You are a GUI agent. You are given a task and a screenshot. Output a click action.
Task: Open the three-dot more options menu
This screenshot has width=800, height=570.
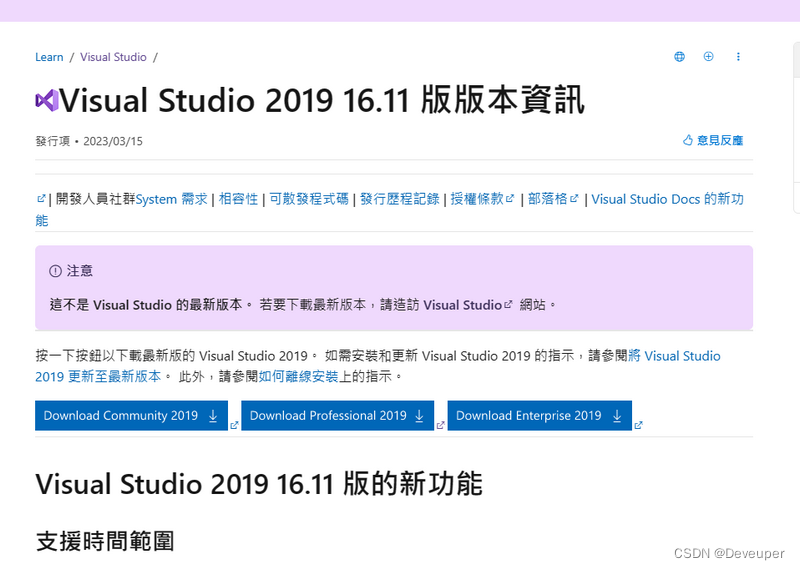pos(738,57)
